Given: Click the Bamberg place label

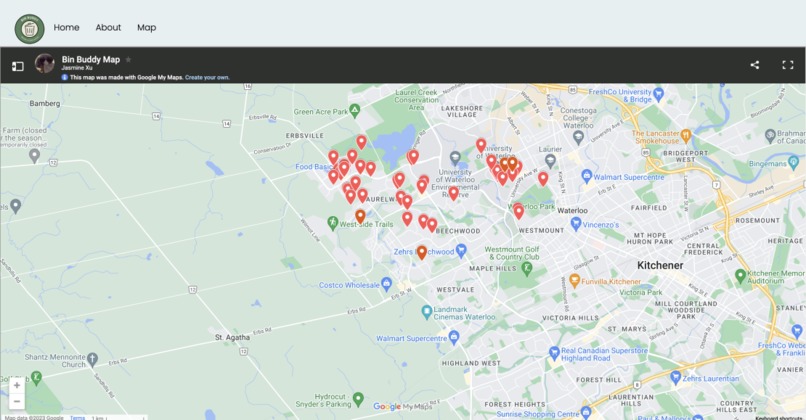Looking at the screenshot, I should coord(45,103).
